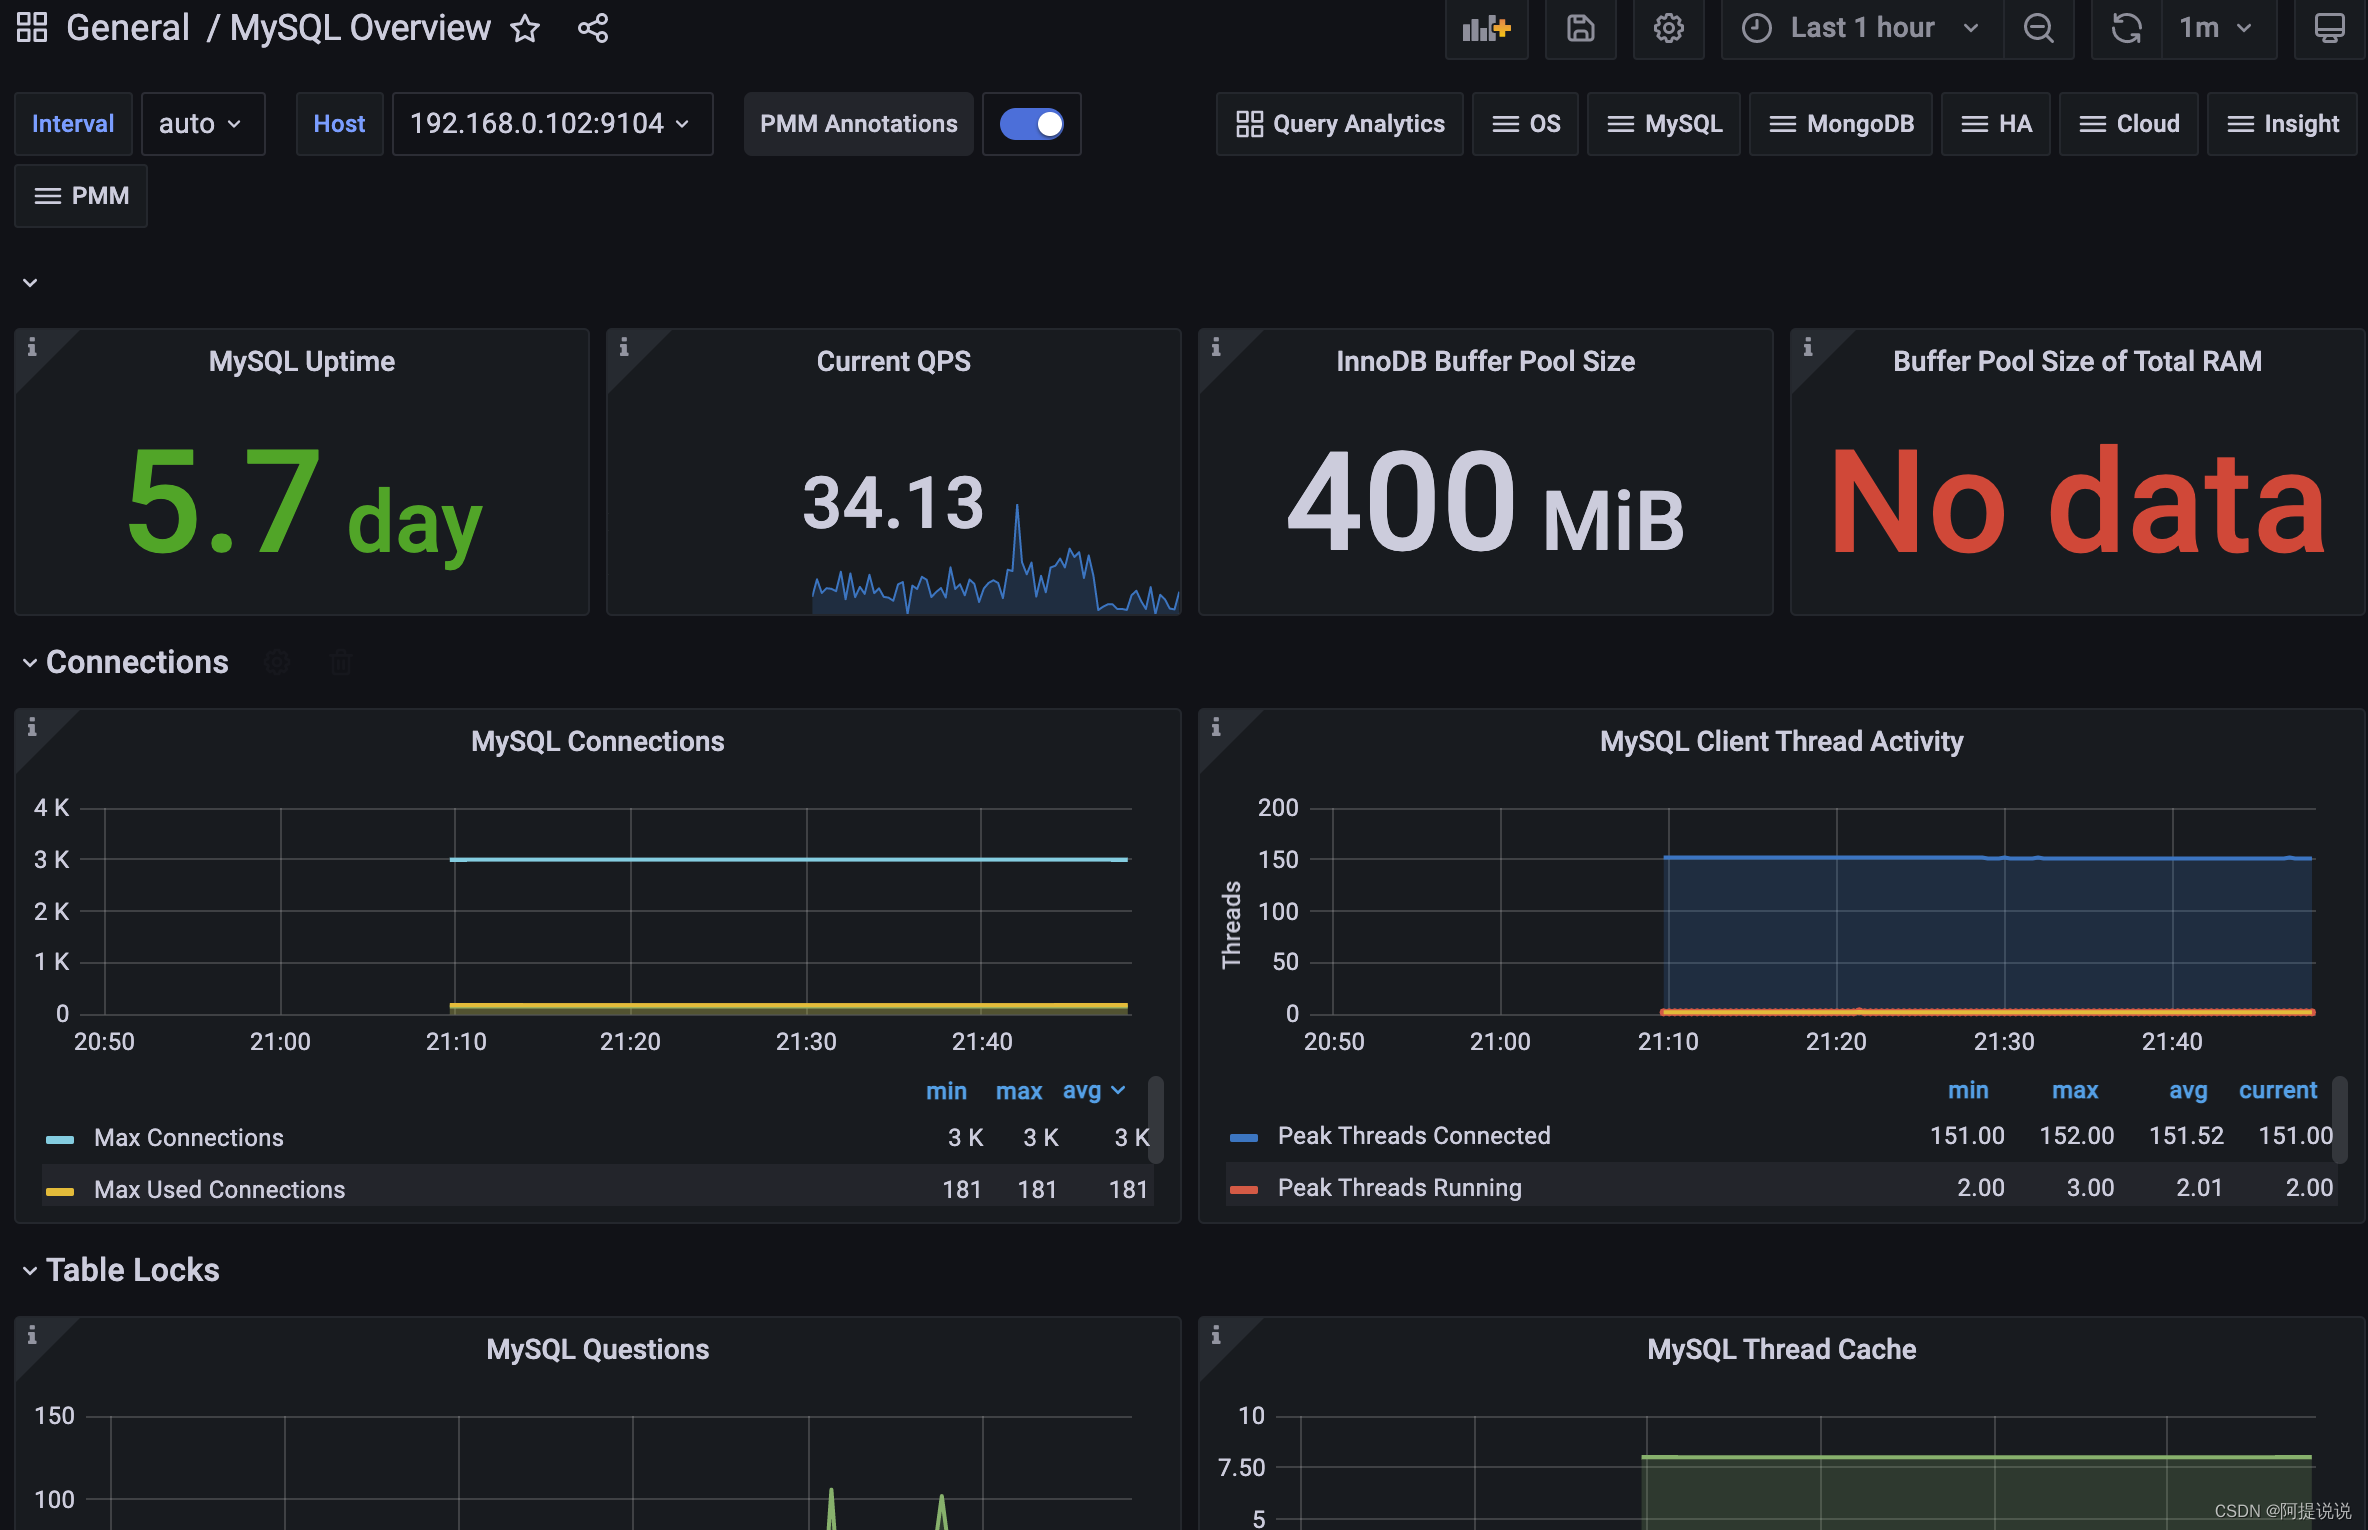This screenshot has width=2368, height=1530.
Task: Toggle Max Connections series visibility
Action: (188, 1138)
